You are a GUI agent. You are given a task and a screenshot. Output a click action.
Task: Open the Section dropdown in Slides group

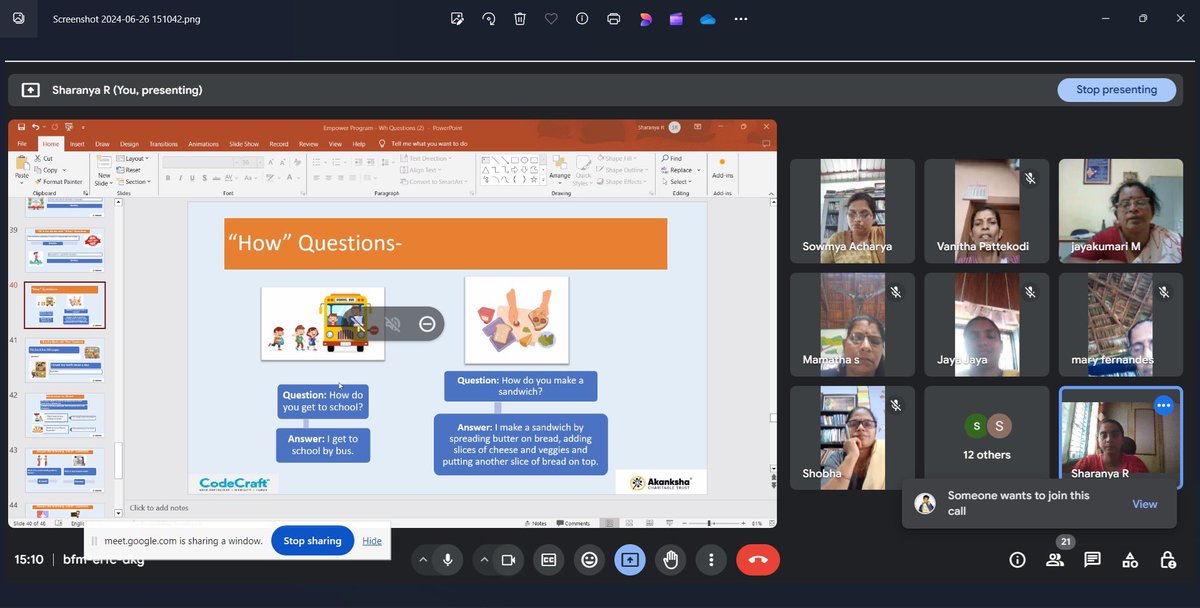click(x=134, y=182)
